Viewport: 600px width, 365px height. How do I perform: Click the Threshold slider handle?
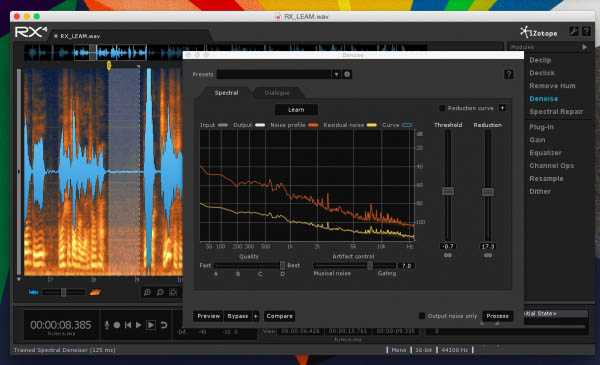[x=448, y=191]
